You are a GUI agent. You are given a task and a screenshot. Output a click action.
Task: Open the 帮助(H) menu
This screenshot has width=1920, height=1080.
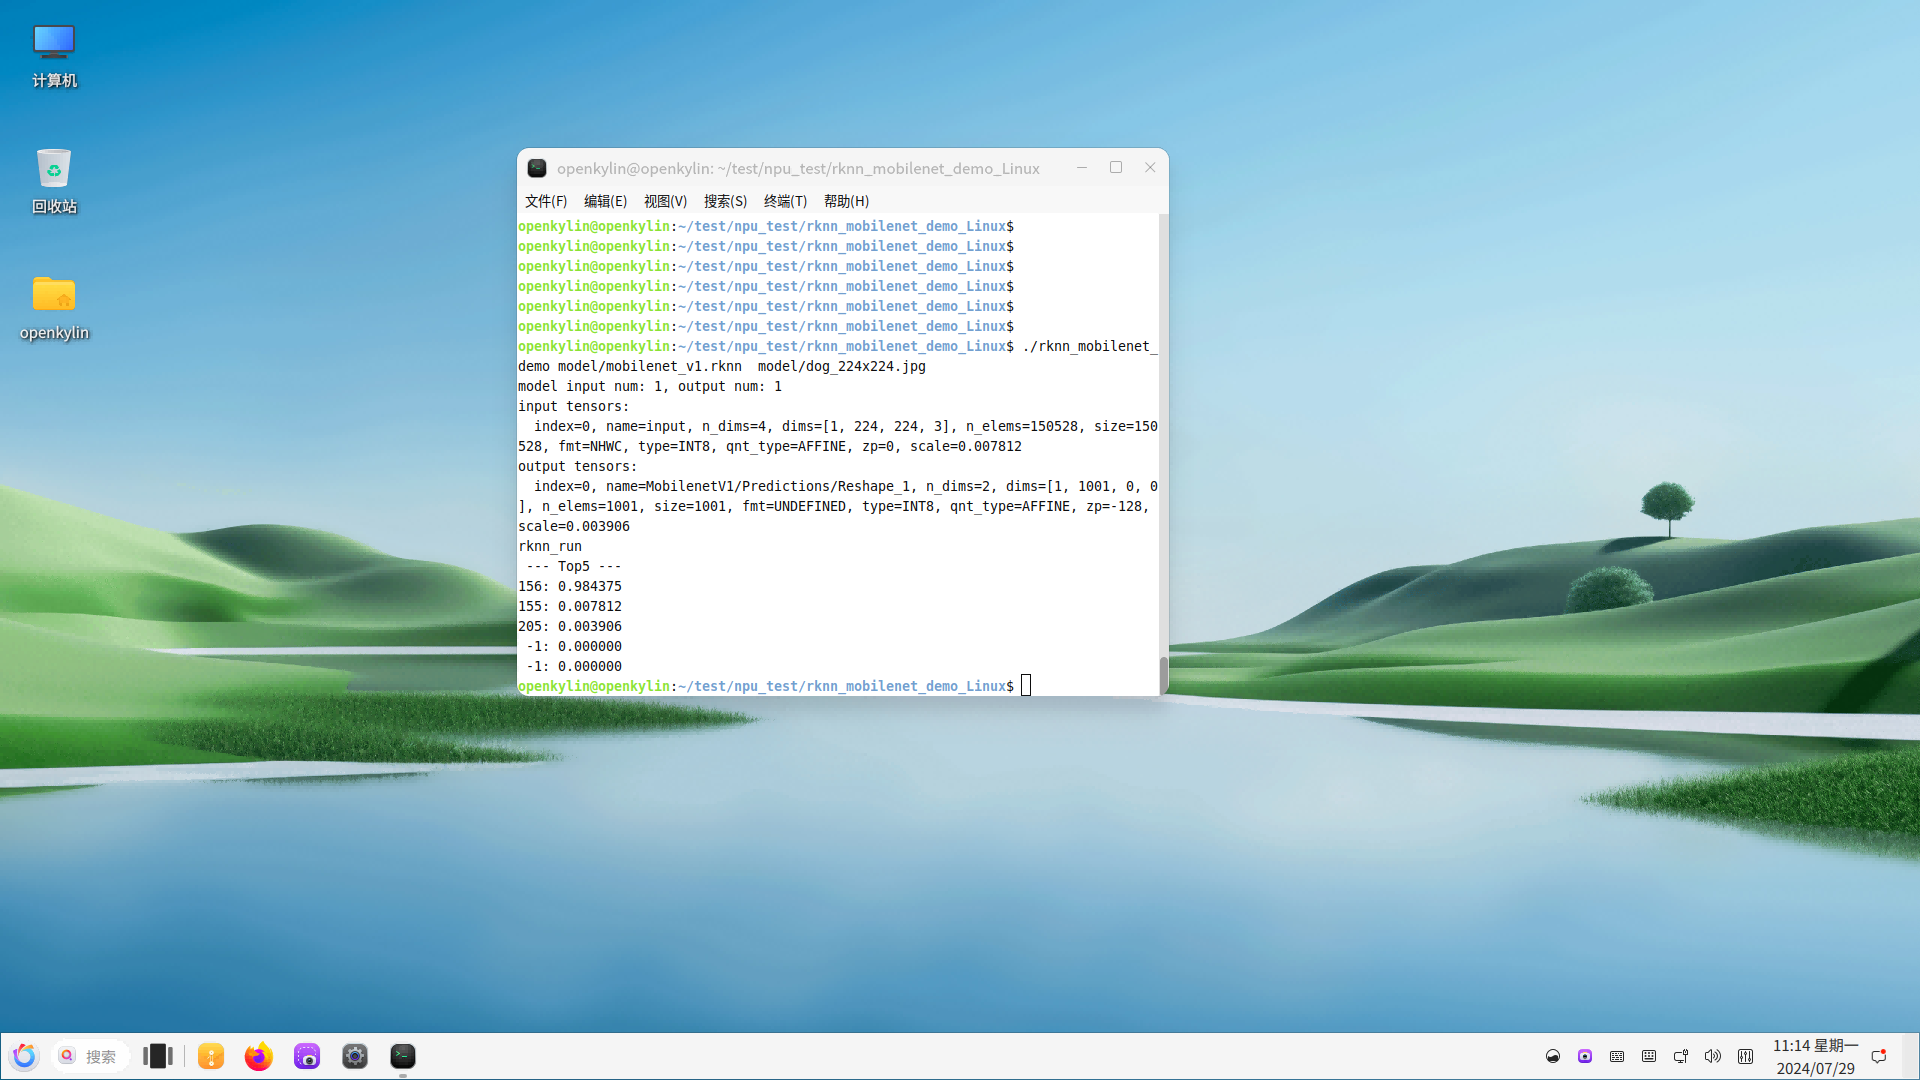click(846, 201)
